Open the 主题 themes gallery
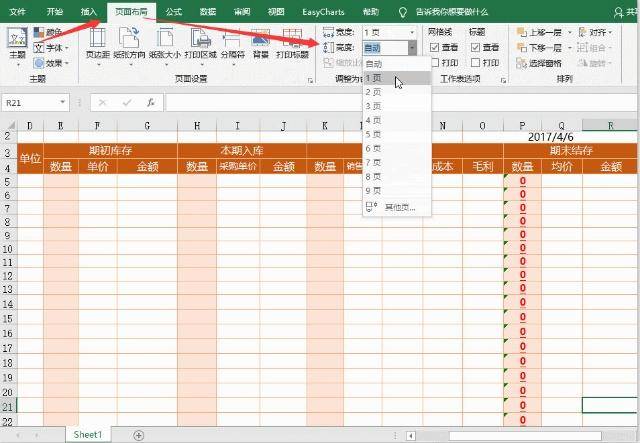The height and width of the screenshot is (443, 640). [17, 43]
